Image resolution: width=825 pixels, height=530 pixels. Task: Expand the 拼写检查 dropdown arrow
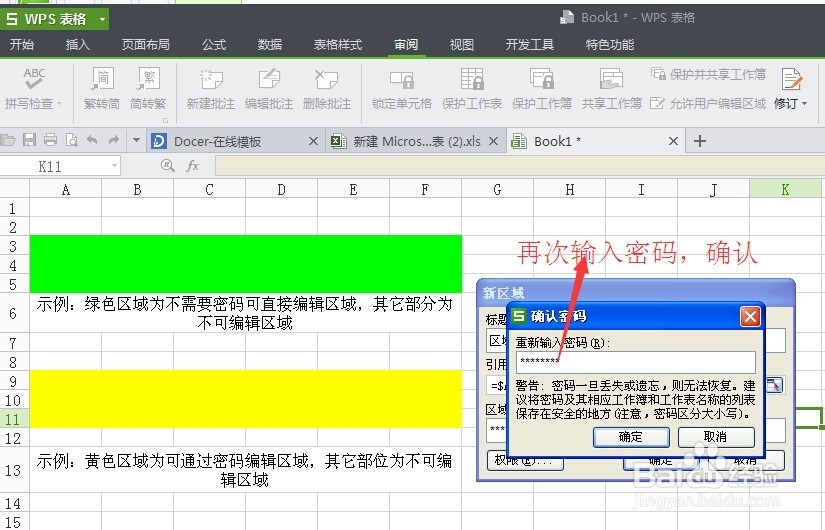point(59,104)
